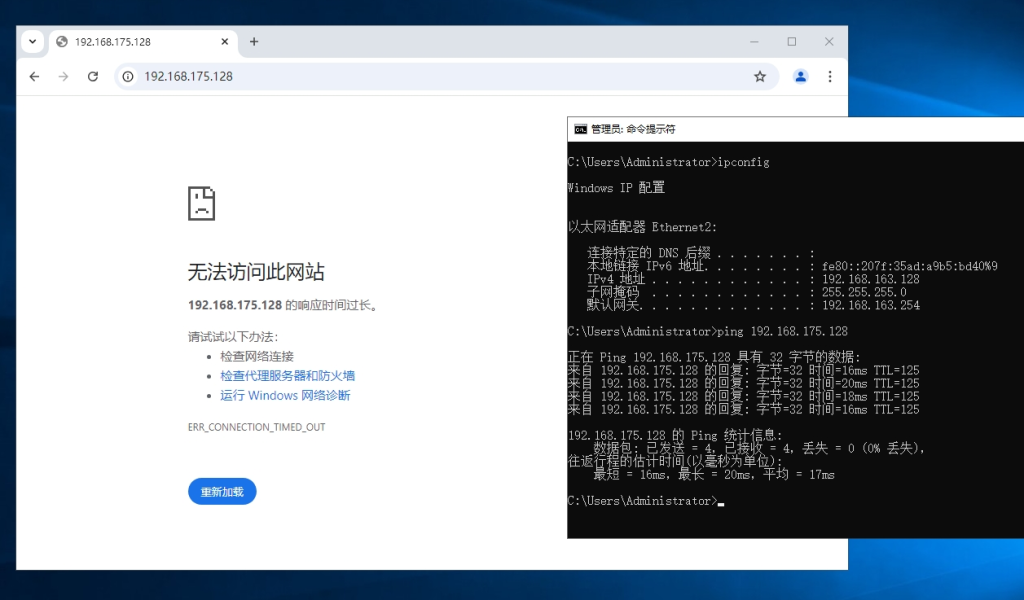Bookmark this page with the star icon
1024x600 pixels.
[x=760, y=76]
